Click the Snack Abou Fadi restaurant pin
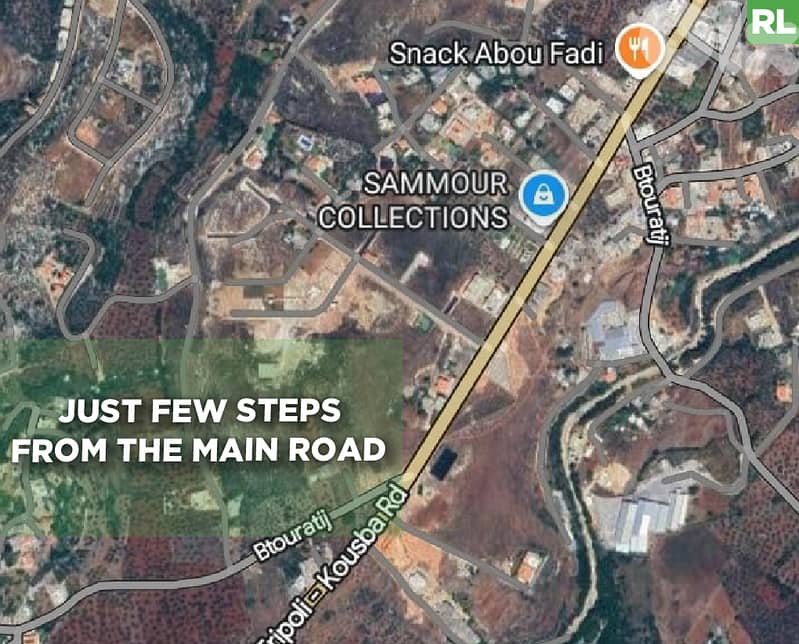Viewport: 799px width, 644px height. click(640, 49)
